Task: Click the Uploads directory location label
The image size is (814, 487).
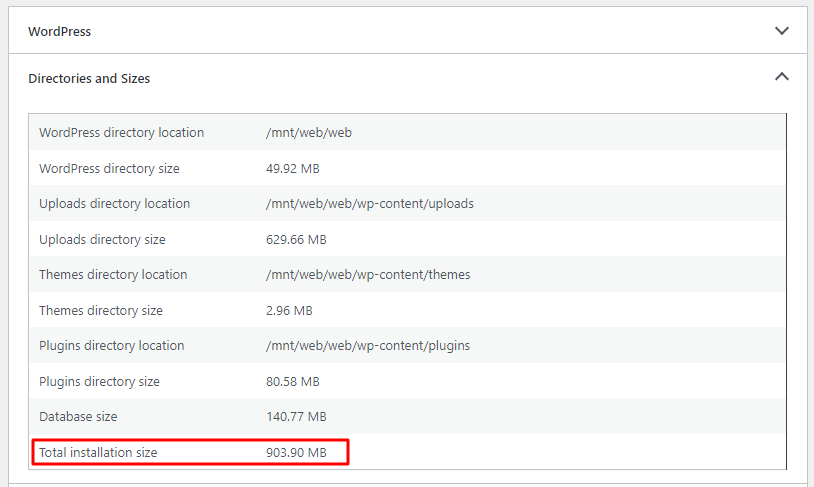Action: pyautogui.click(x=115, y=204)
